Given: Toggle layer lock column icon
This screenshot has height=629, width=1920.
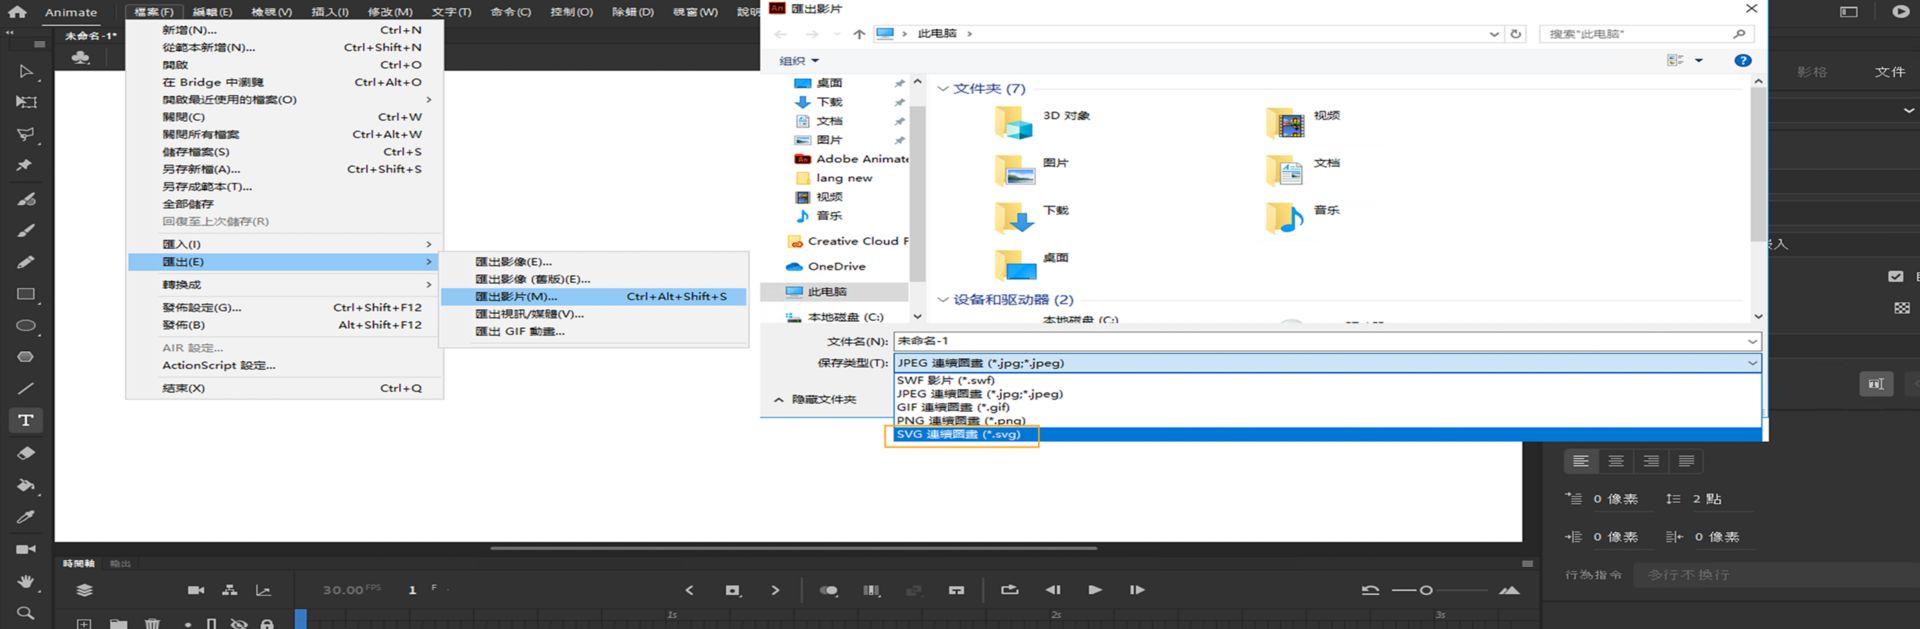Looking at the screenshot, I should pyautogui.click(x=267, y=623).
